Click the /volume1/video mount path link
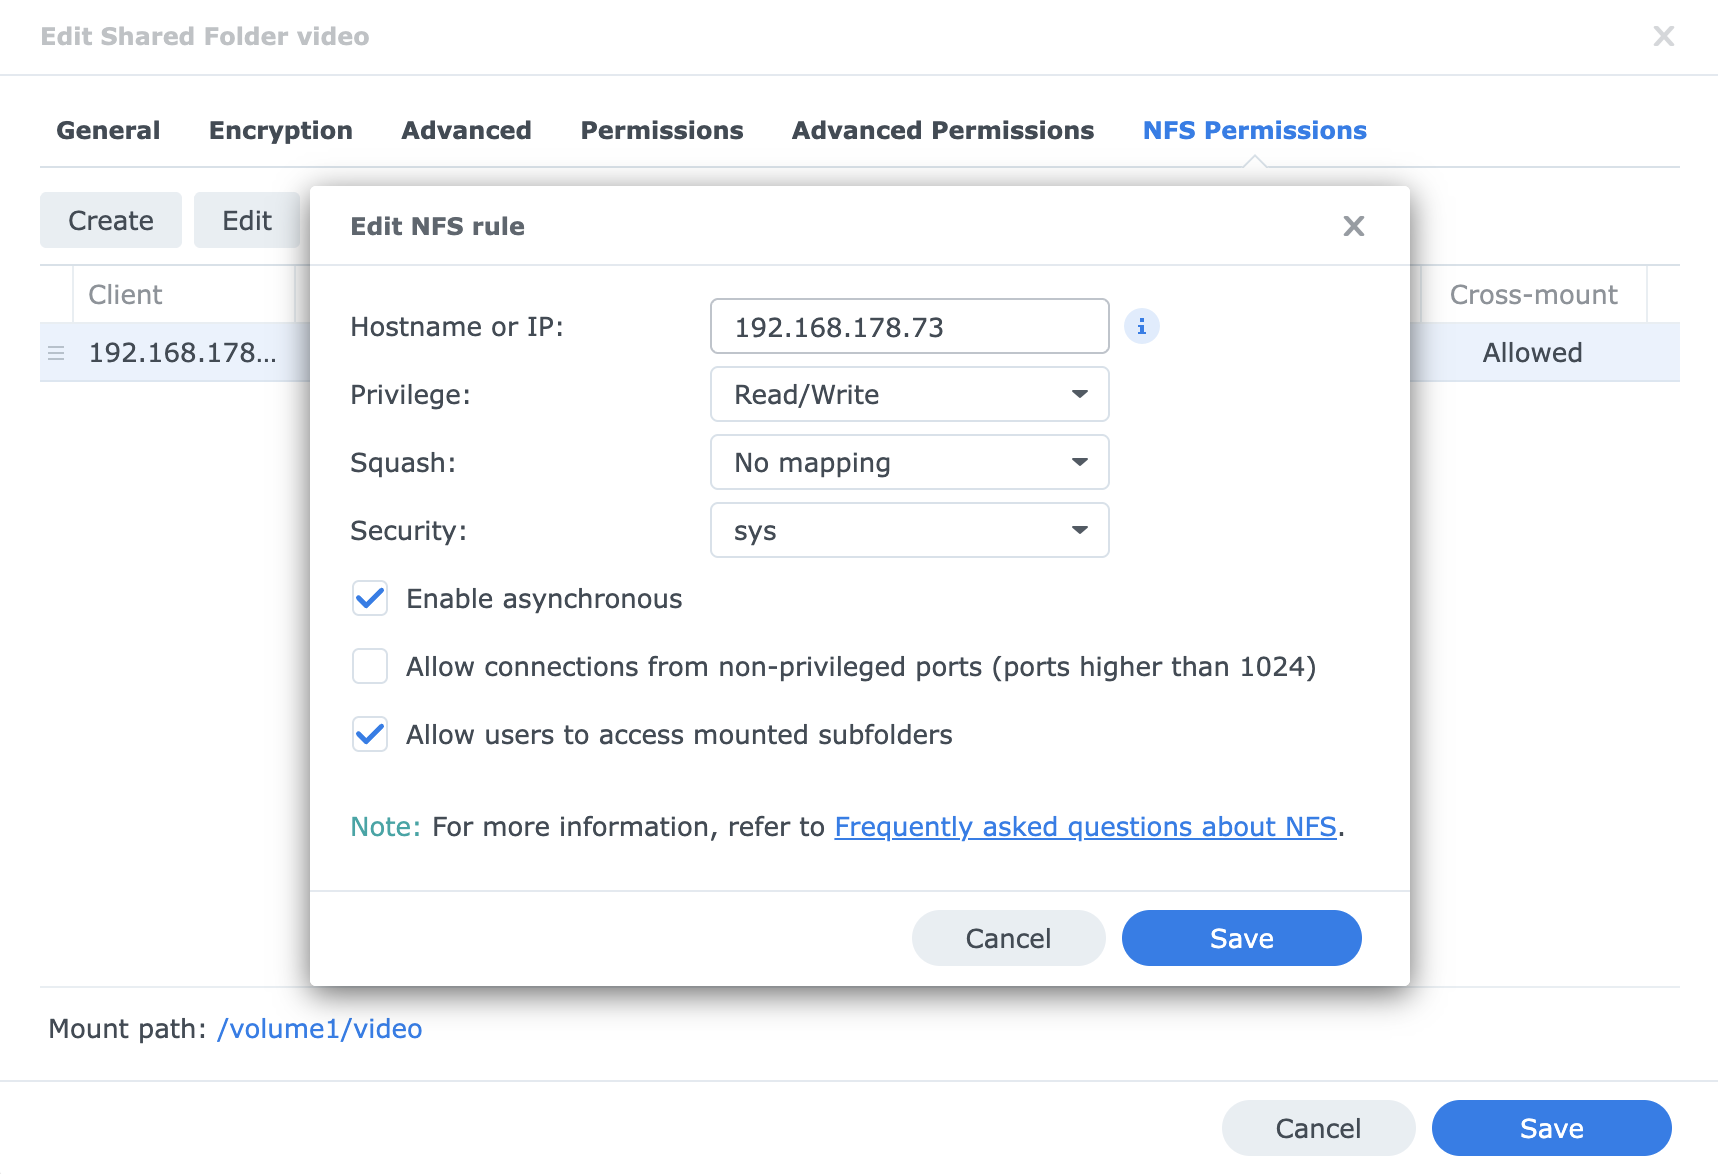The image size is (1718, 1174). tap(320, 1028)
